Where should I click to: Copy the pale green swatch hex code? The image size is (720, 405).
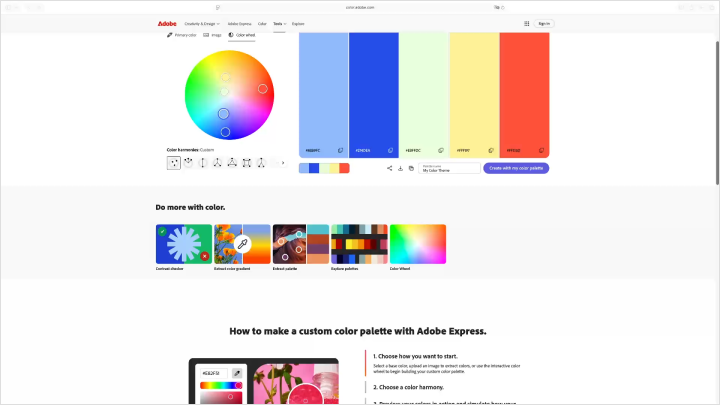point(441,150)
